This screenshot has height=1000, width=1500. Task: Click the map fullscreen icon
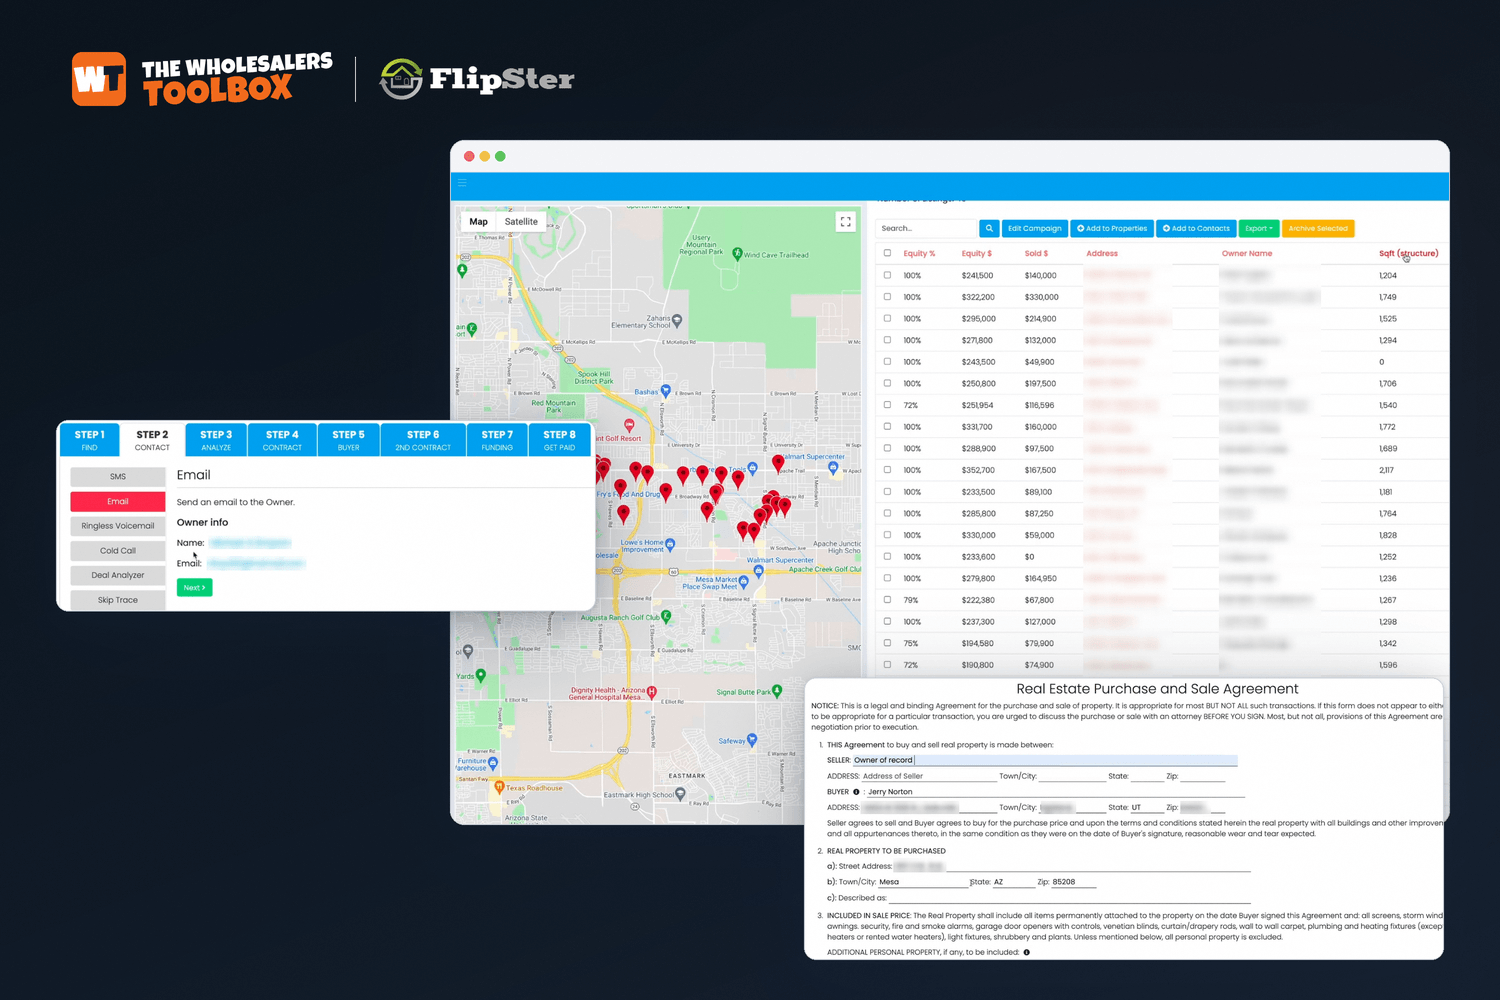coord(846,222)
